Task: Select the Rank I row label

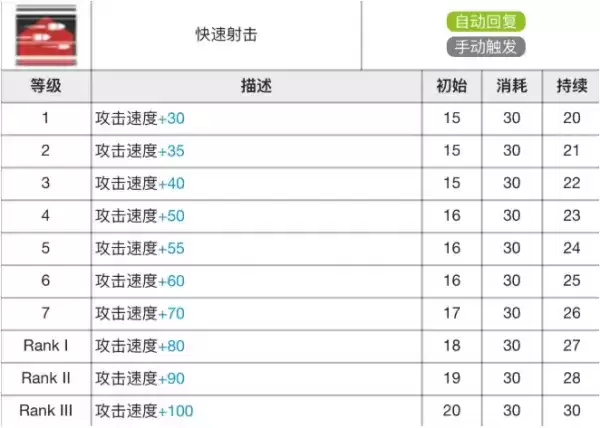Action: [45, 346]
